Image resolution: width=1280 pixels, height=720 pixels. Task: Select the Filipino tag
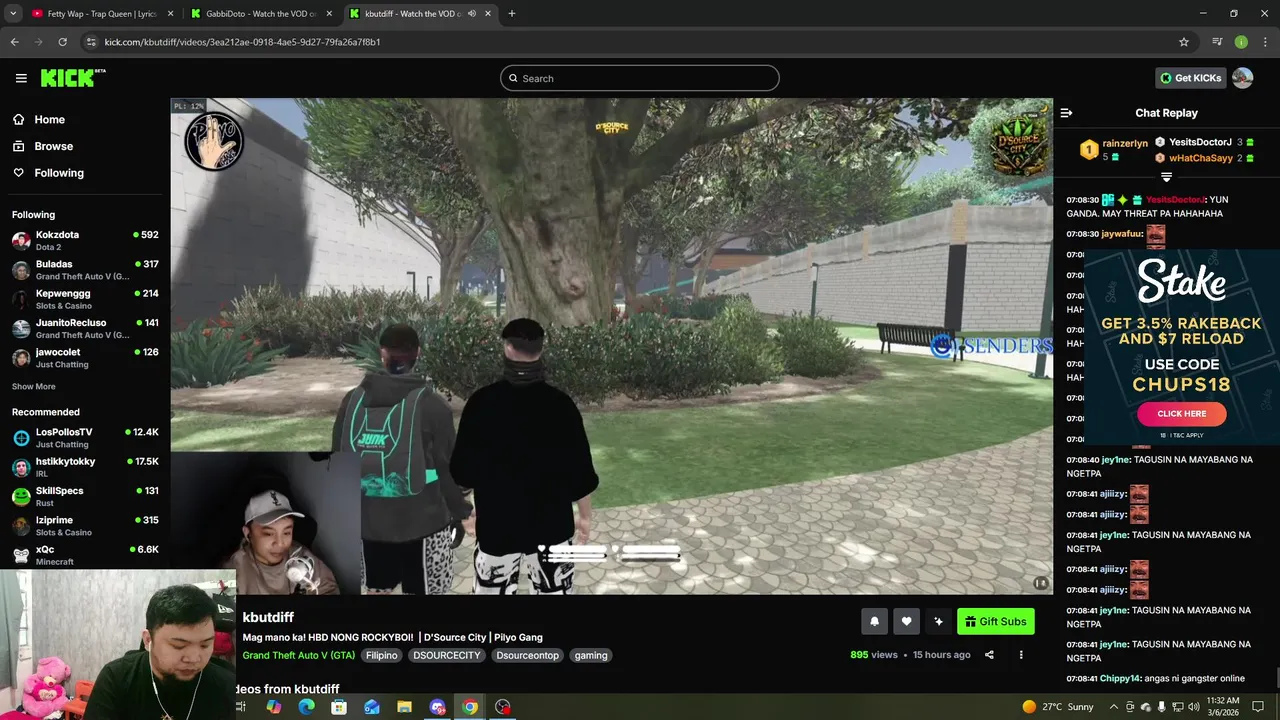click(x=381, y=655)
